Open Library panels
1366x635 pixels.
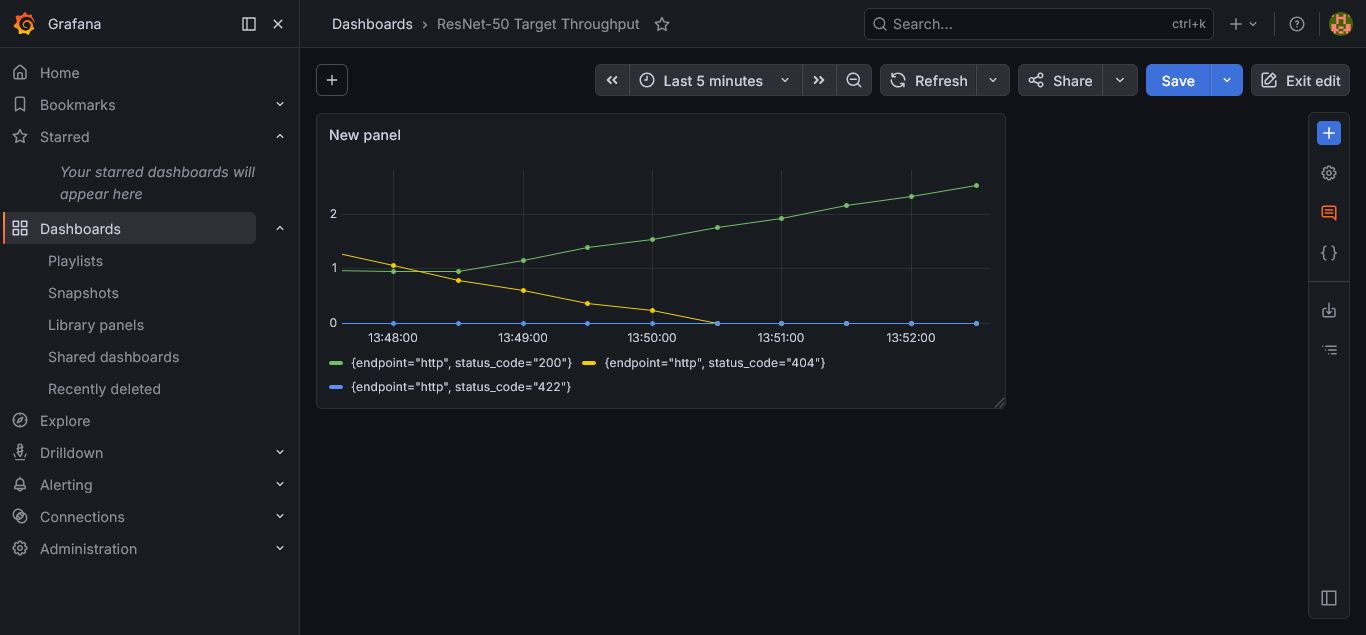click(96, 325)
